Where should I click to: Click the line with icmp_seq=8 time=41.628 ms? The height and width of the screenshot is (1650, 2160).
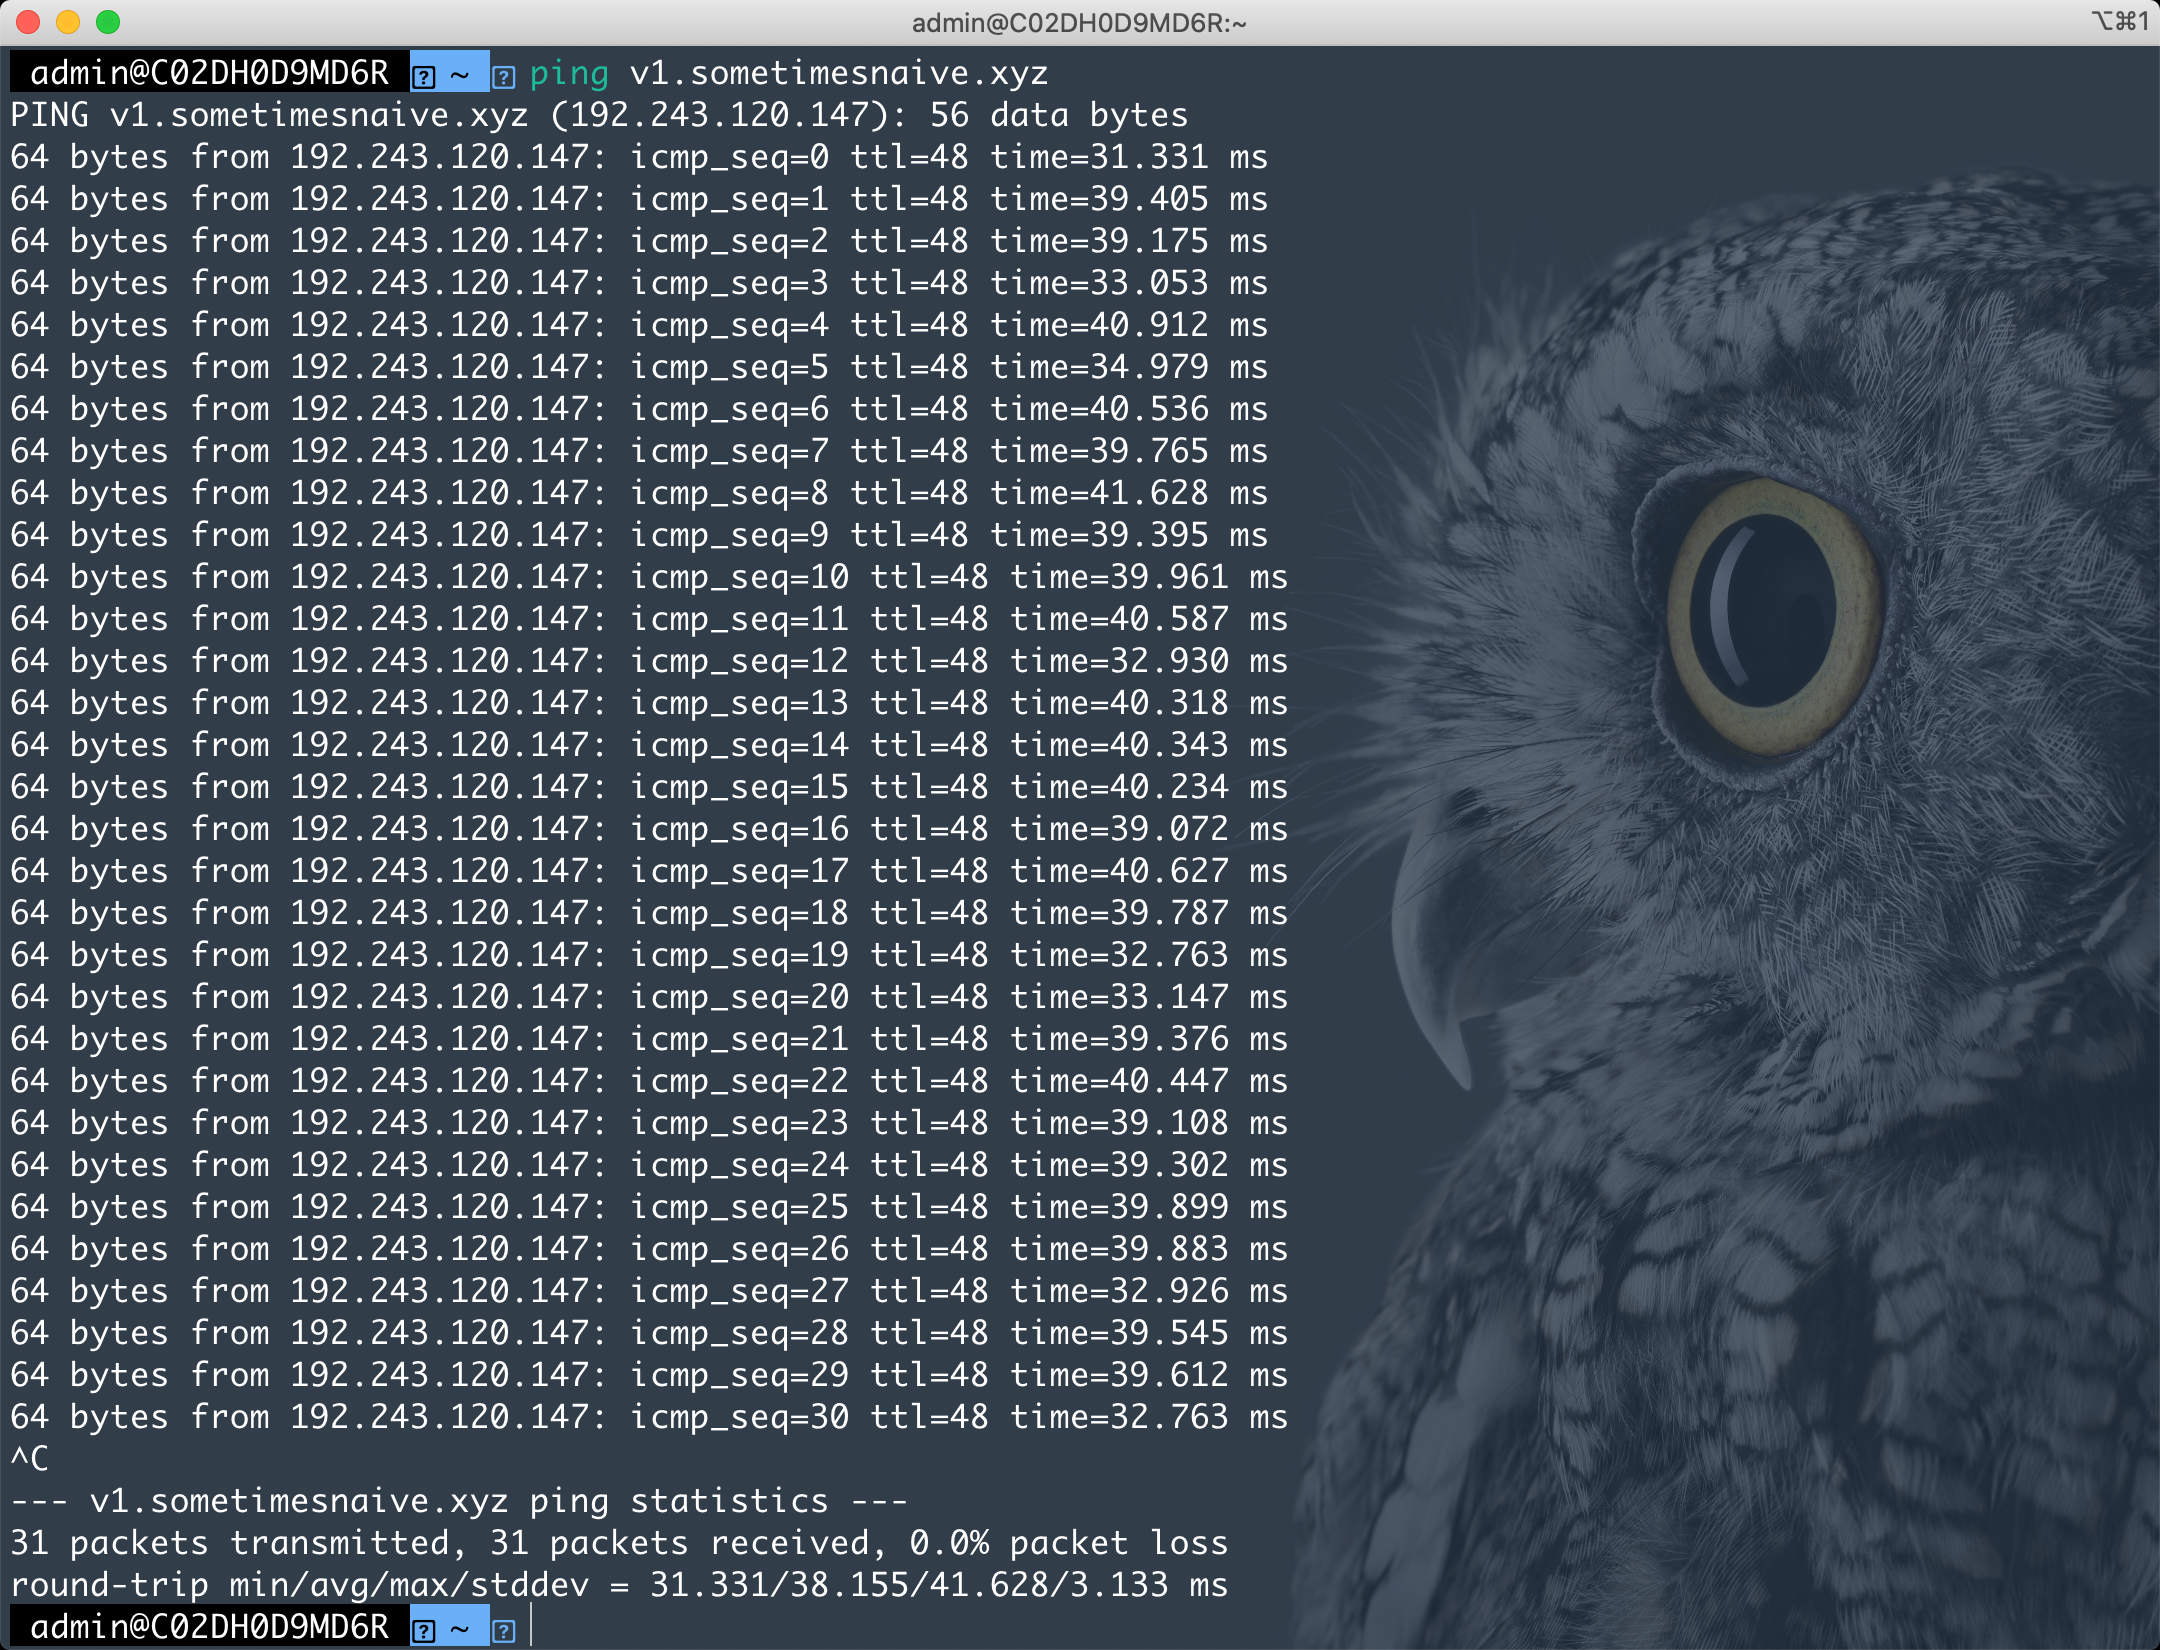639,493
